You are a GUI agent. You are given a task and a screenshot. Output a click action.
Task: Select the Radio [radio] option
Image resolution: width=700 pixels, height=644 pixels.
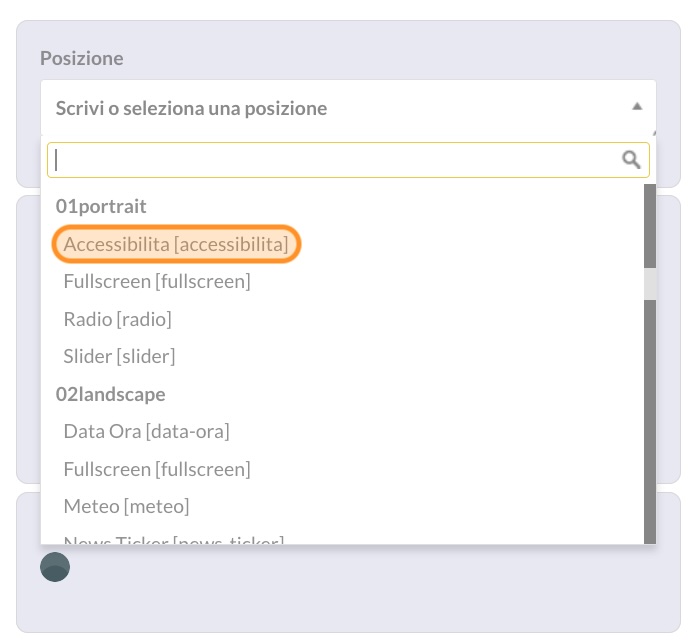coord(117,319)
